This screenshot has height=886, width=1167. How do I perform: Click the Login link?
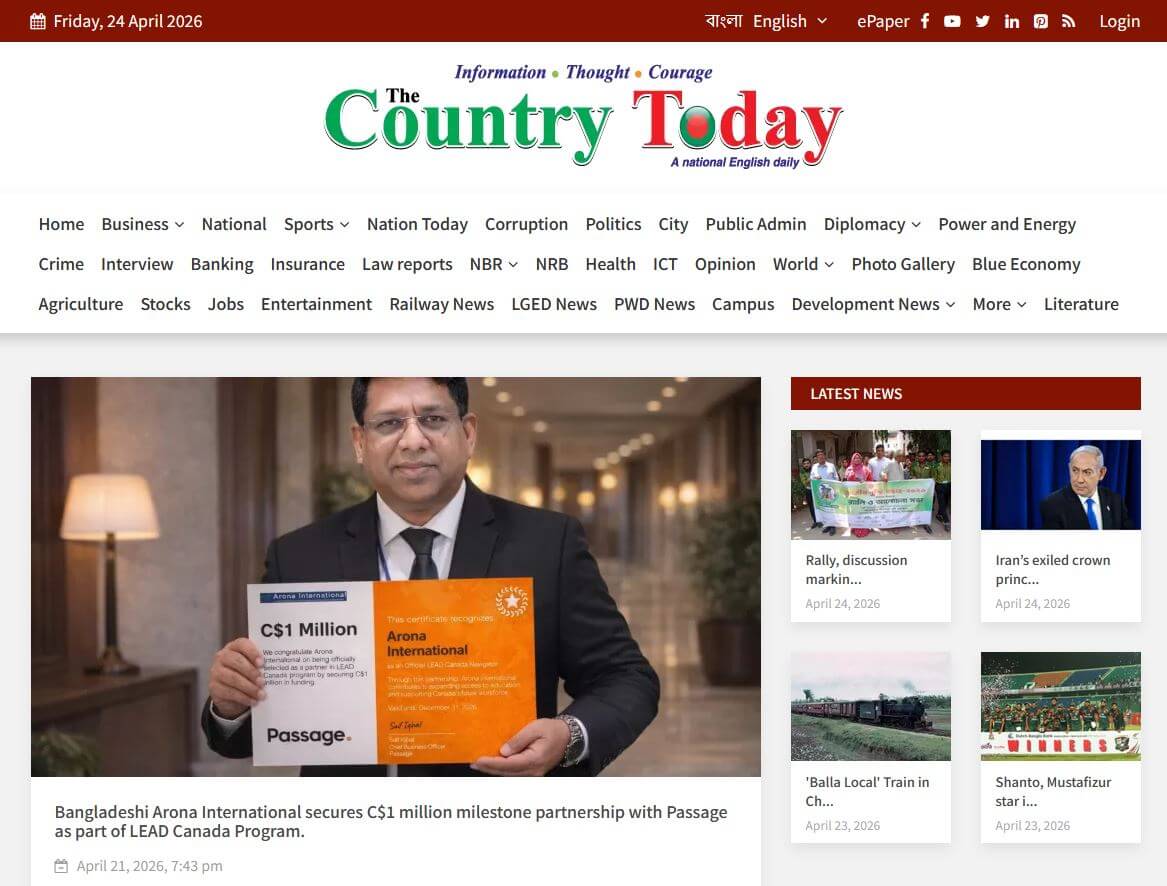pyautogui.click(x=1119, y=21)
